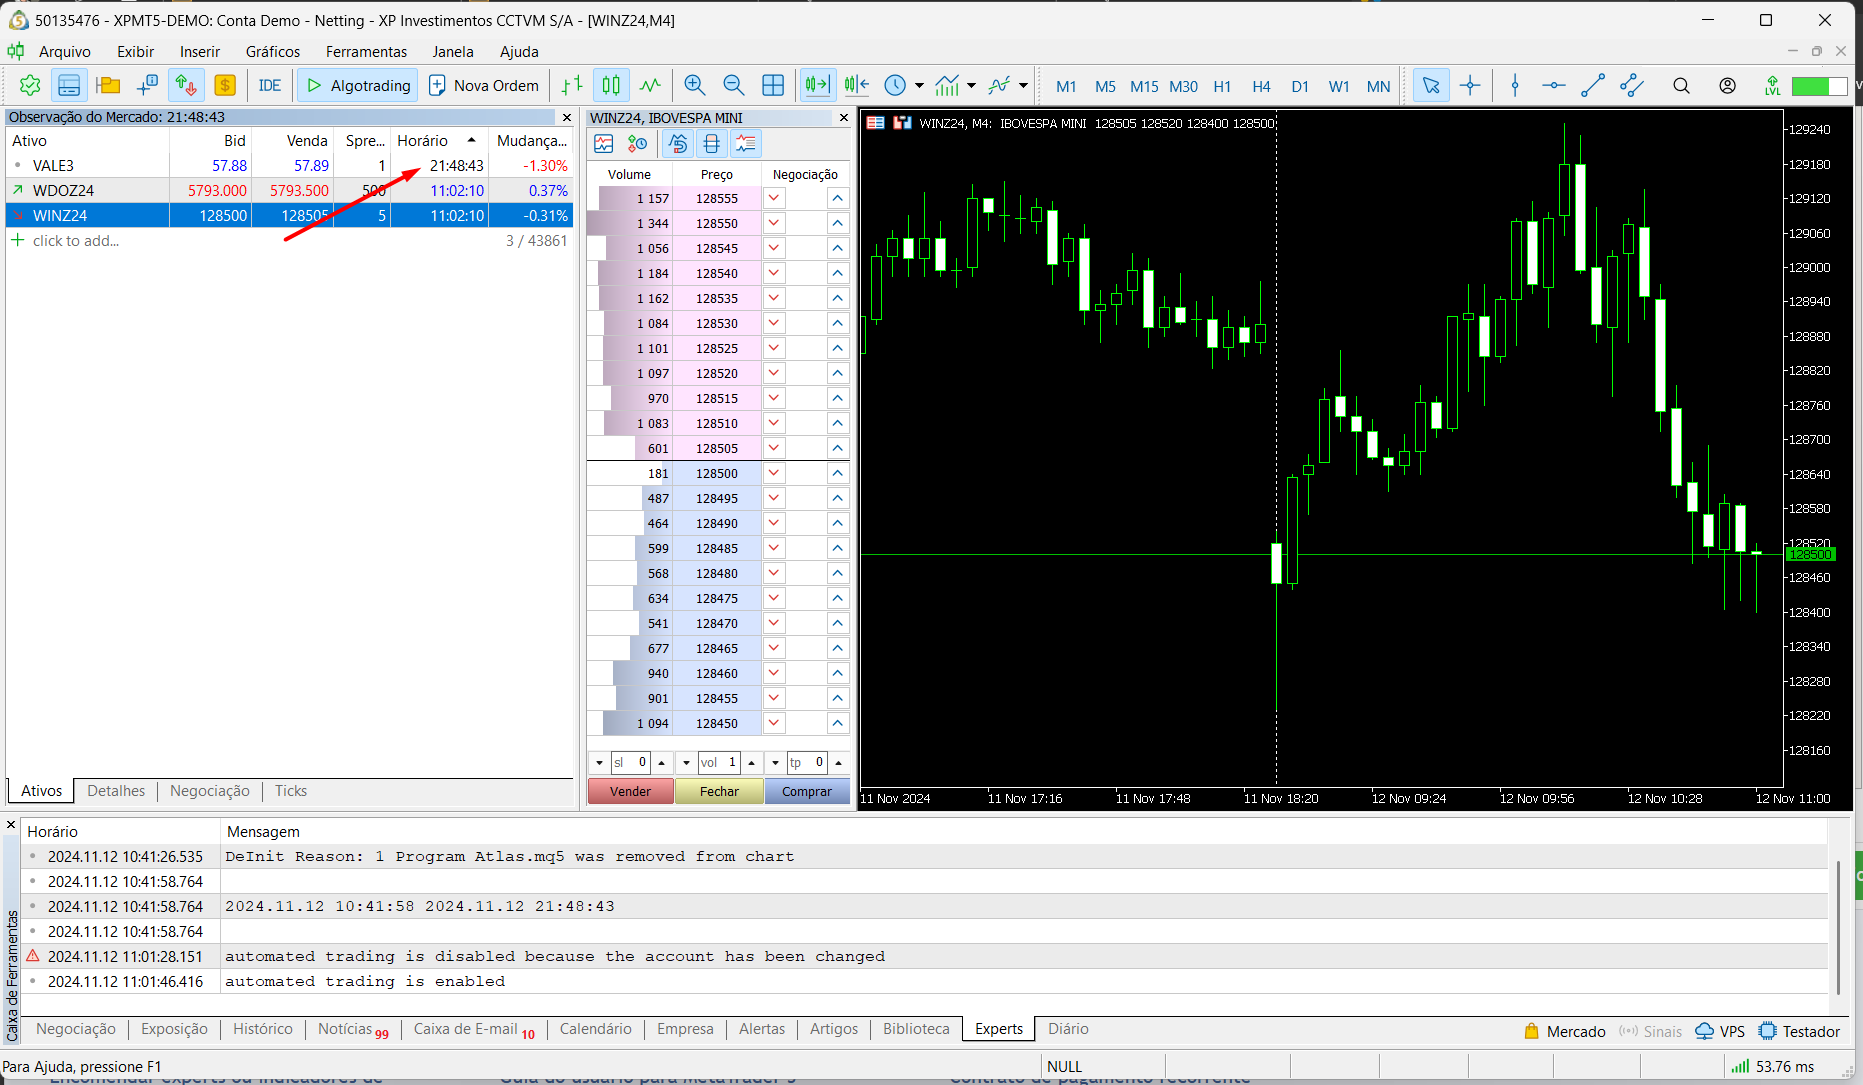Select the trendline drawing tool

pos(1593,86)
